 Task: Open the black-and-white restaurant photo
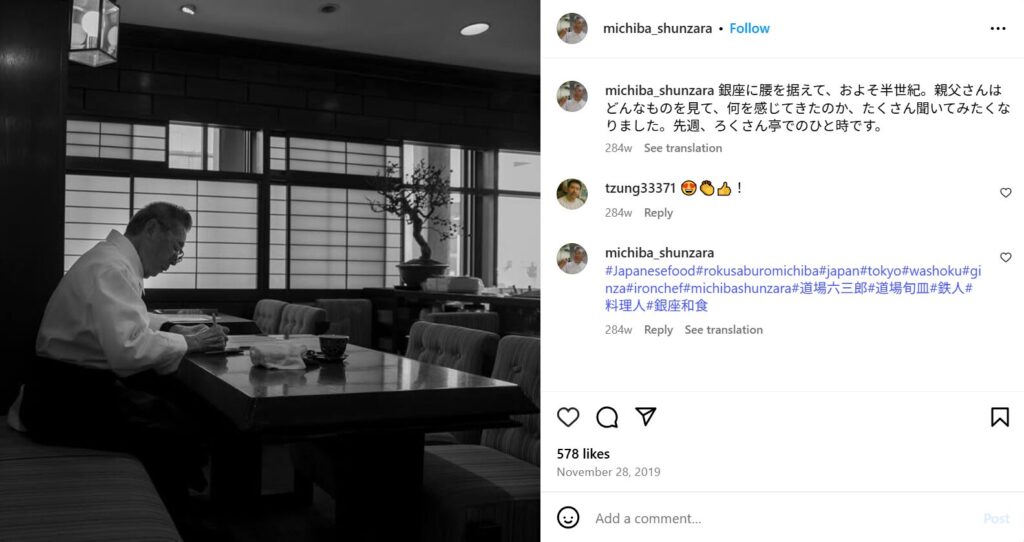(x=270, y=271)
